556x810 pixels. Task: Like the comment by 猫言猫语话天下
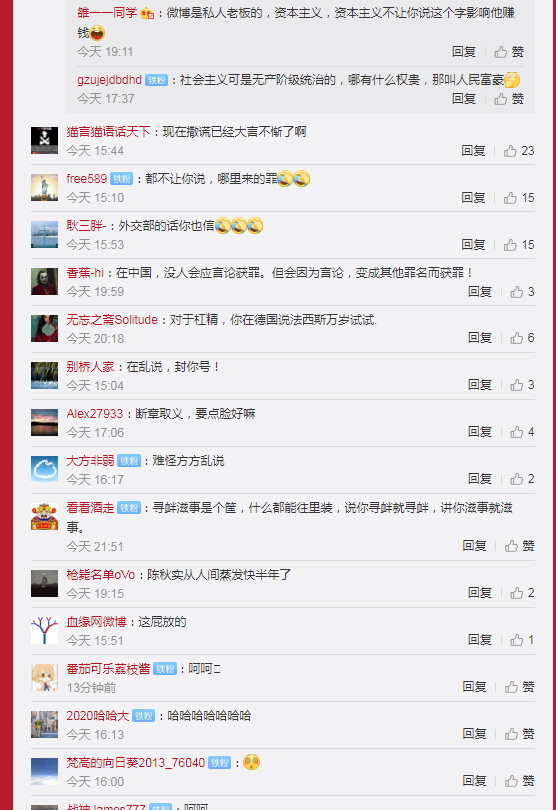(x=519, y=151)
